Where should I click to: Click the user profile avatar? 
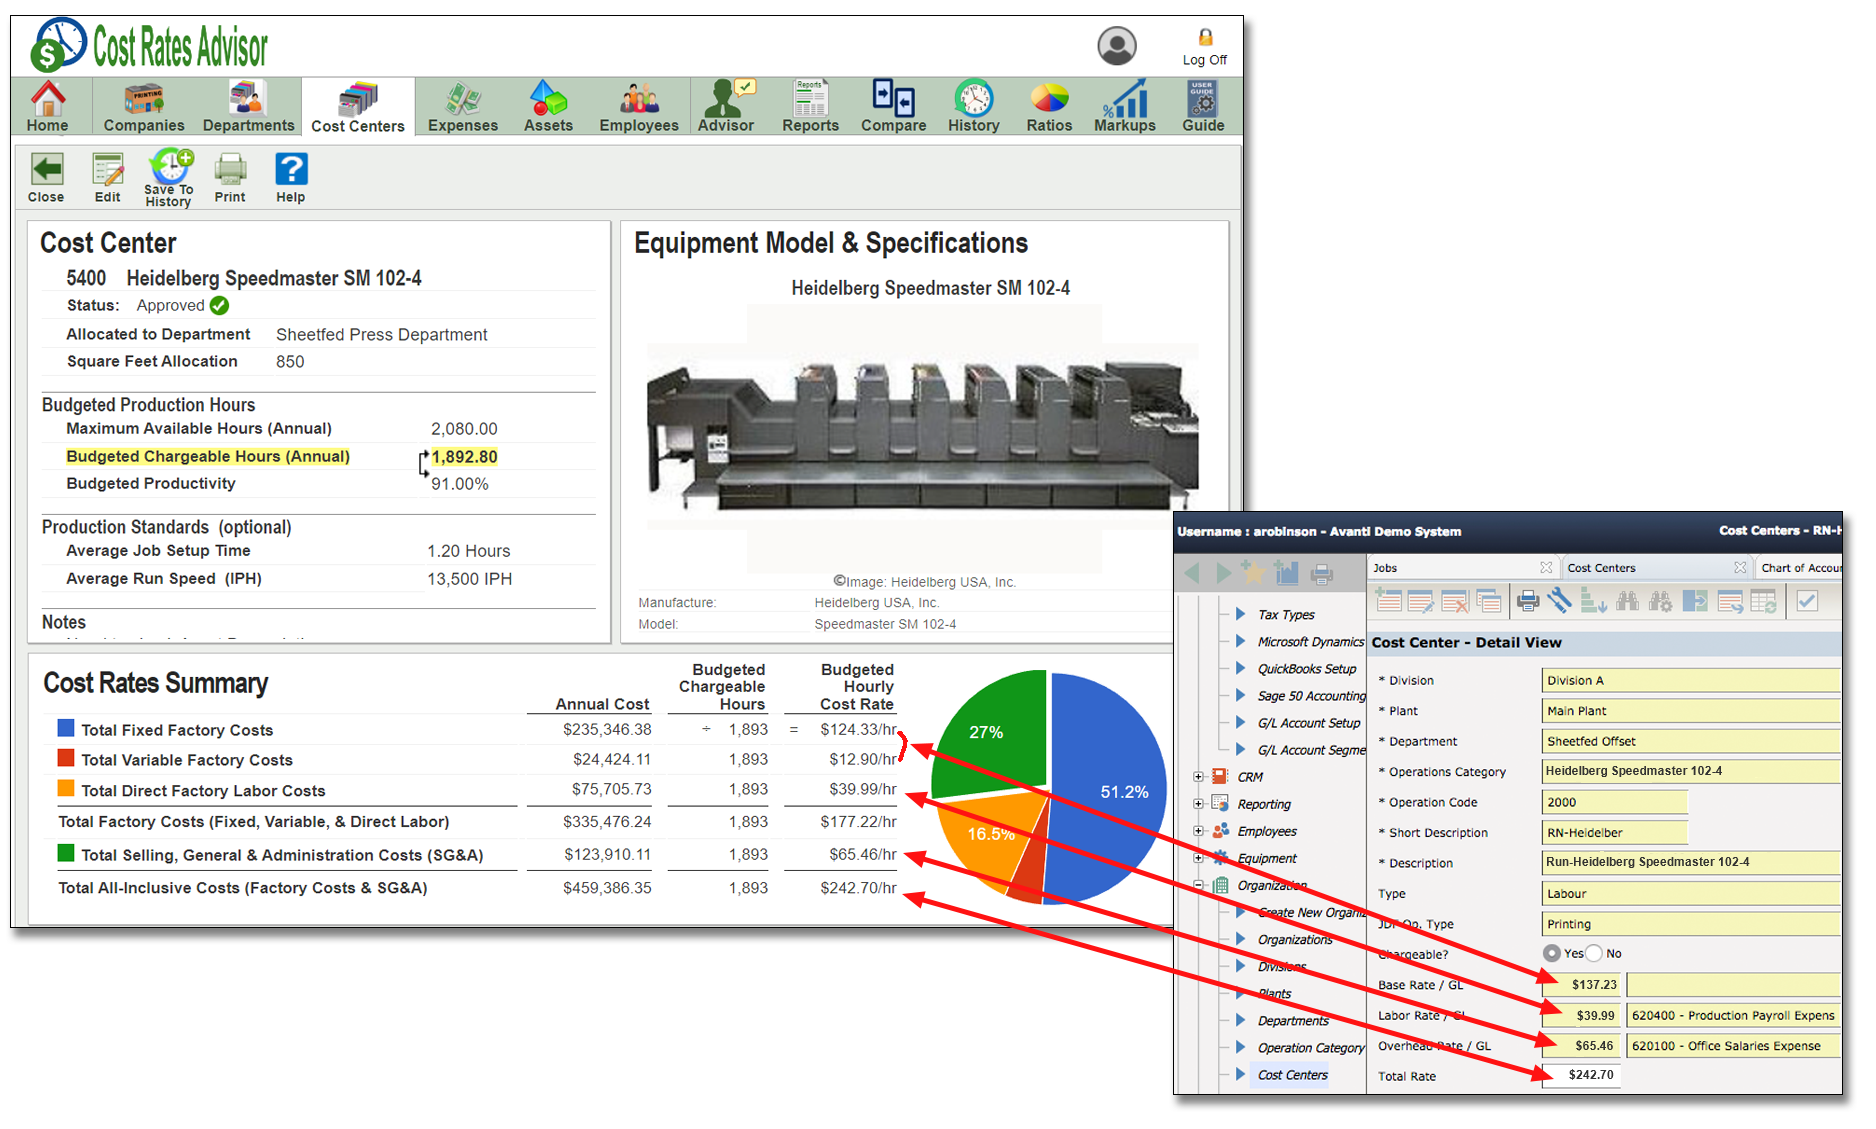1117,46
